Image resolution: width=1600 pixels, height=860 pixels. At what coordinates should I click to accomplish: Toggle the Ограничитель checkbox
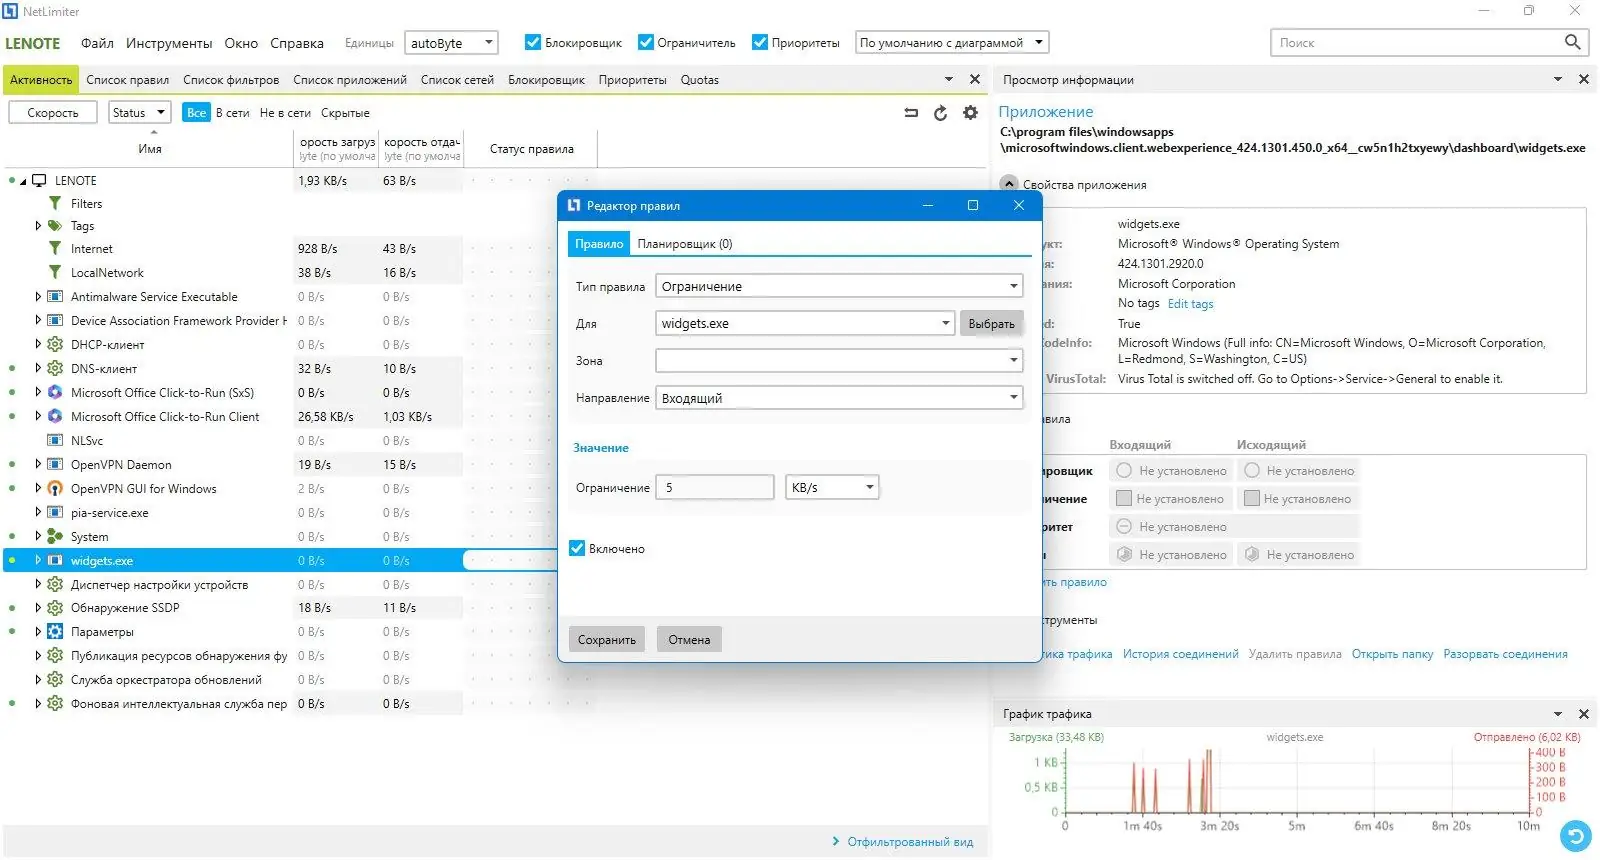point(646,42)
